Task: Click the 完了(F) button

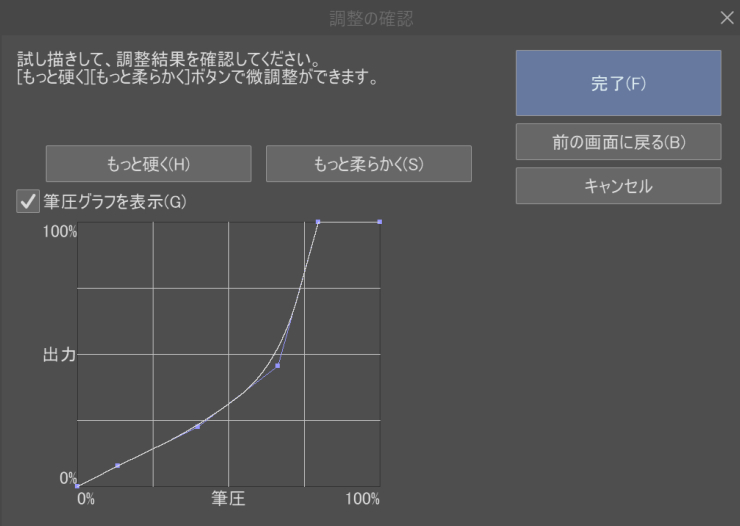Action: [x=618, y=83]
